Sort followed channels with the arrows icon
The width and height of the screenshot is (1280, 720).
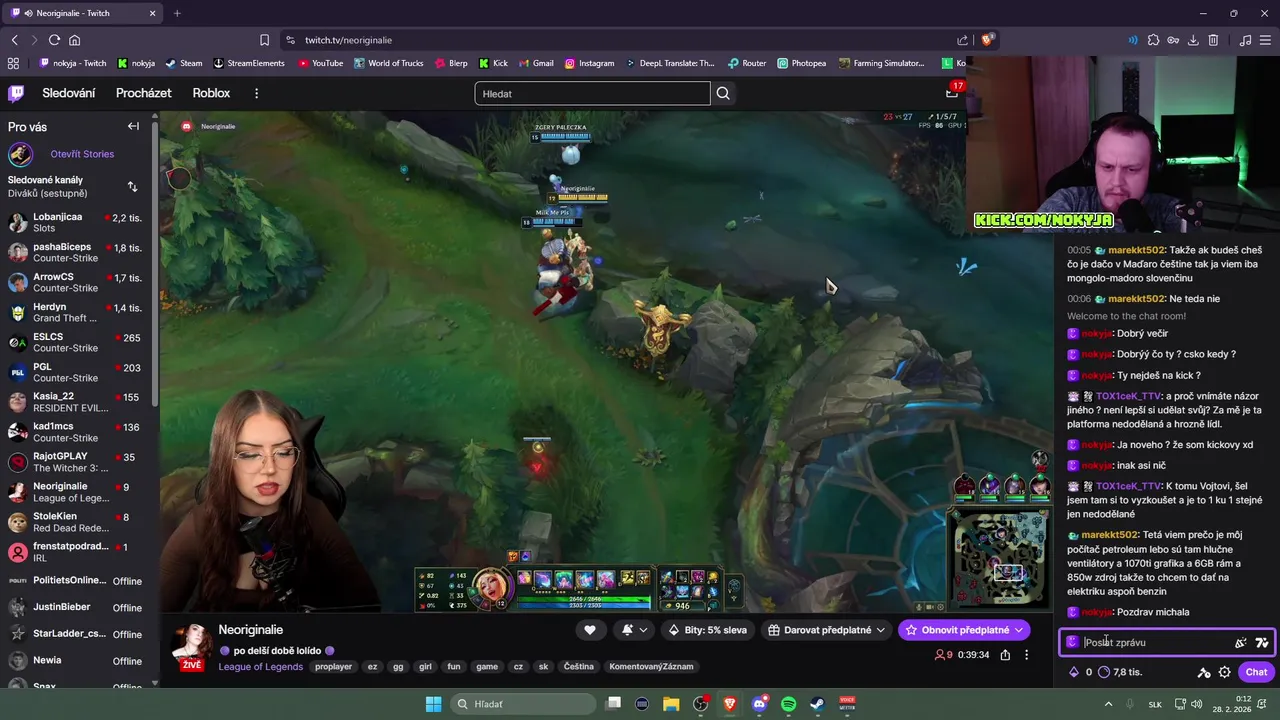click(x=133, y=187)
